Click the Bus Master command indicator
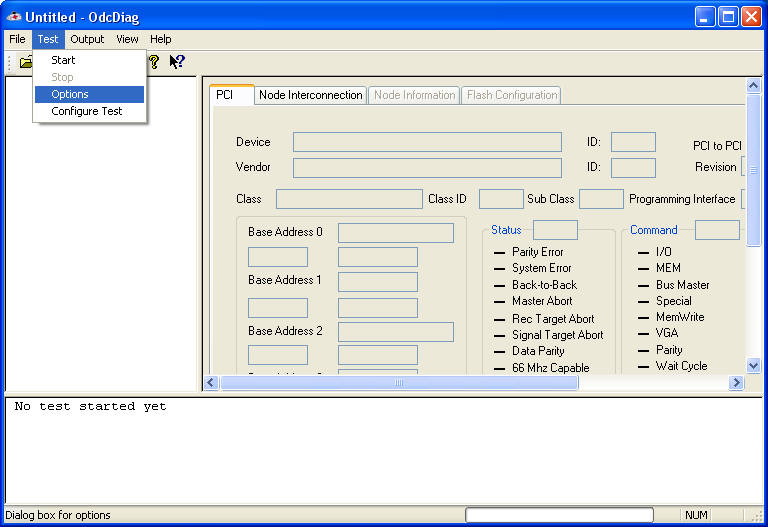This screenshot has height=527, width=768. coord(644,286)
